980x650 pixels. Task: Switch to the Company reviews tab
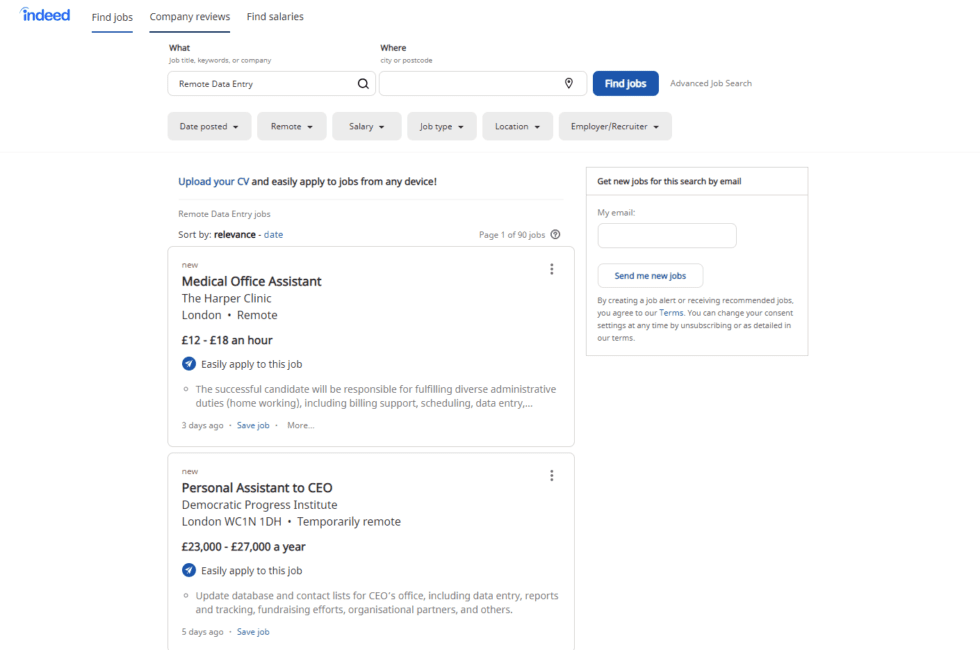tap(189, 17)
